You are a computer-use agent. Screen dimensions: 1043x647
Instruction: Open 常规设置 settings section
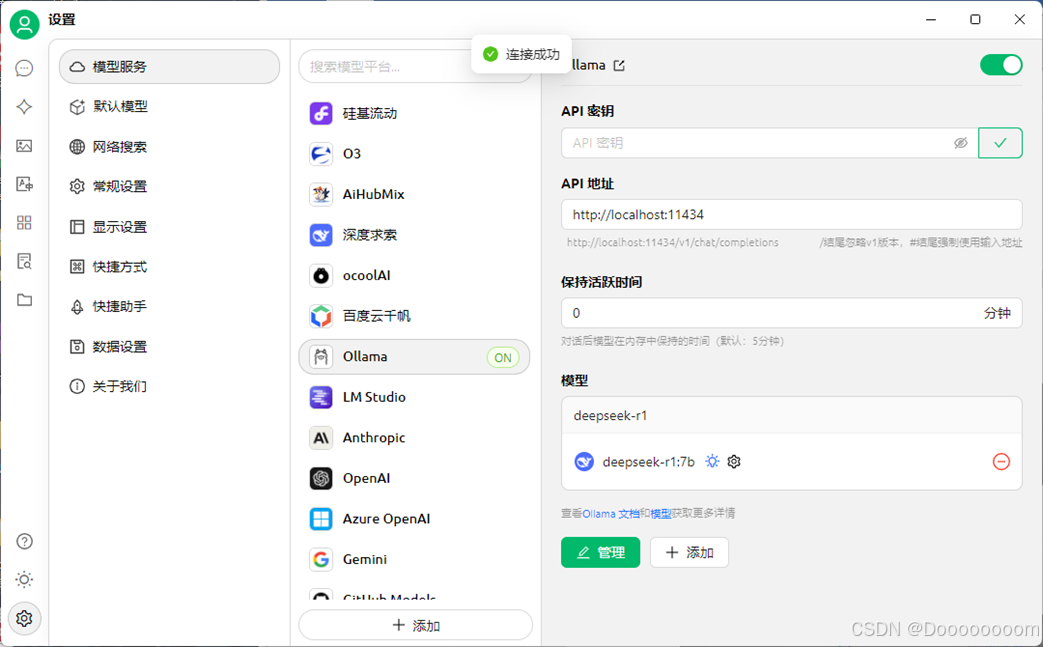point(170,186)
